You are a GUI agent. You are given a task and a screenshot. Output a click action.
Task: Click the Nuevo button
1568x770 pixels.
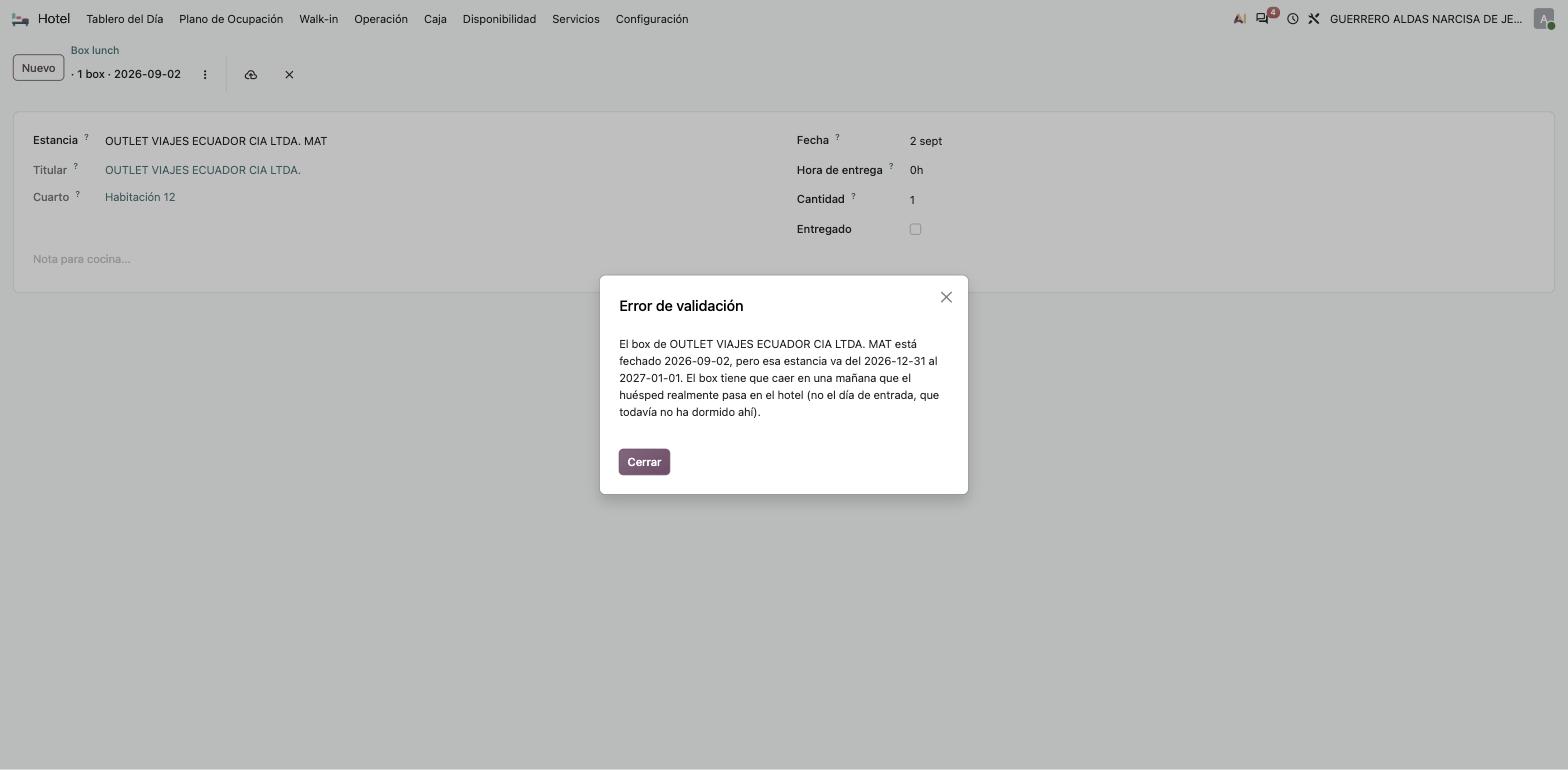pyautogui.click(x=38, y=68)
